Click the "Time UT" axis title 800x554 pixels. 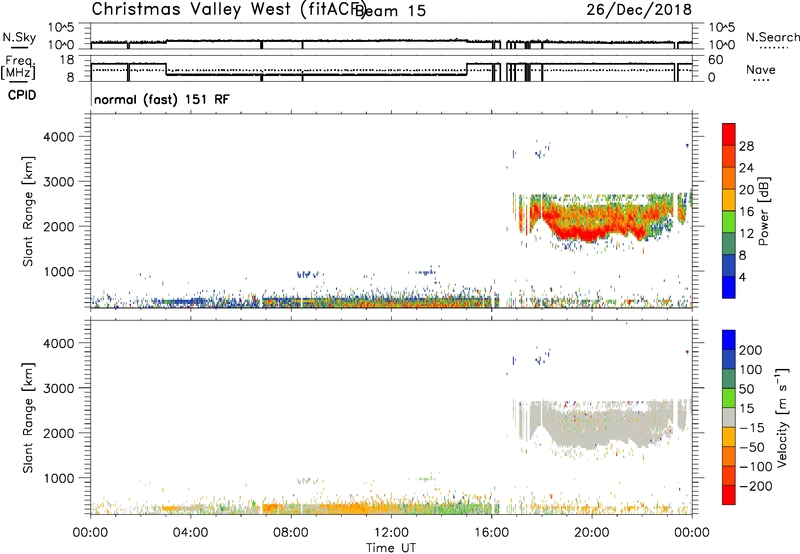click(391, 548)
